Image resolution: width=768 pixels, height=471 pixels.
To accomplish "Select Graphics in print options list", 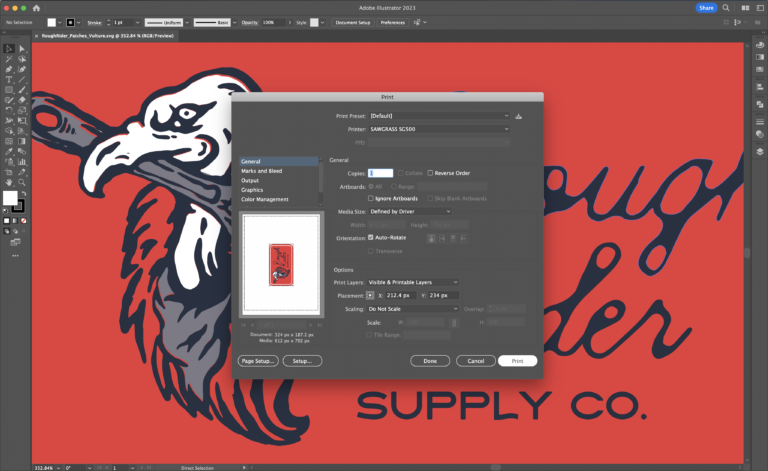I will pyautogui.click(x=279, y=190).
